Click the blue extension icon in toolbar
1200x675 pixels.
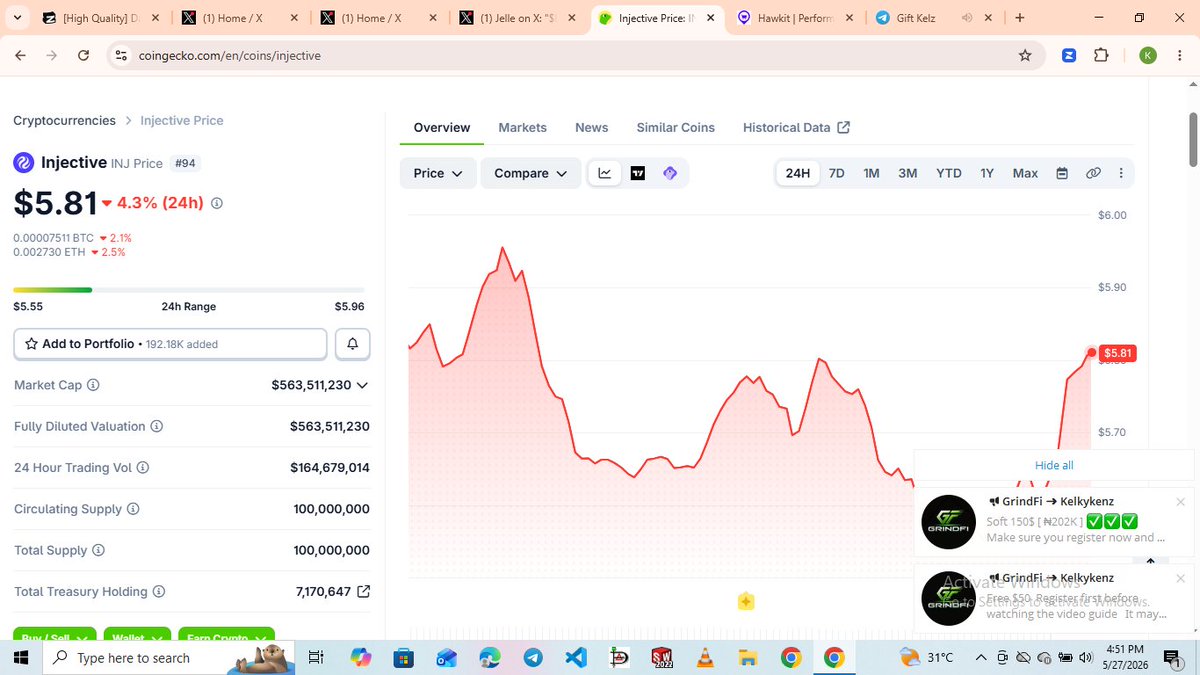click(1068, 55)
